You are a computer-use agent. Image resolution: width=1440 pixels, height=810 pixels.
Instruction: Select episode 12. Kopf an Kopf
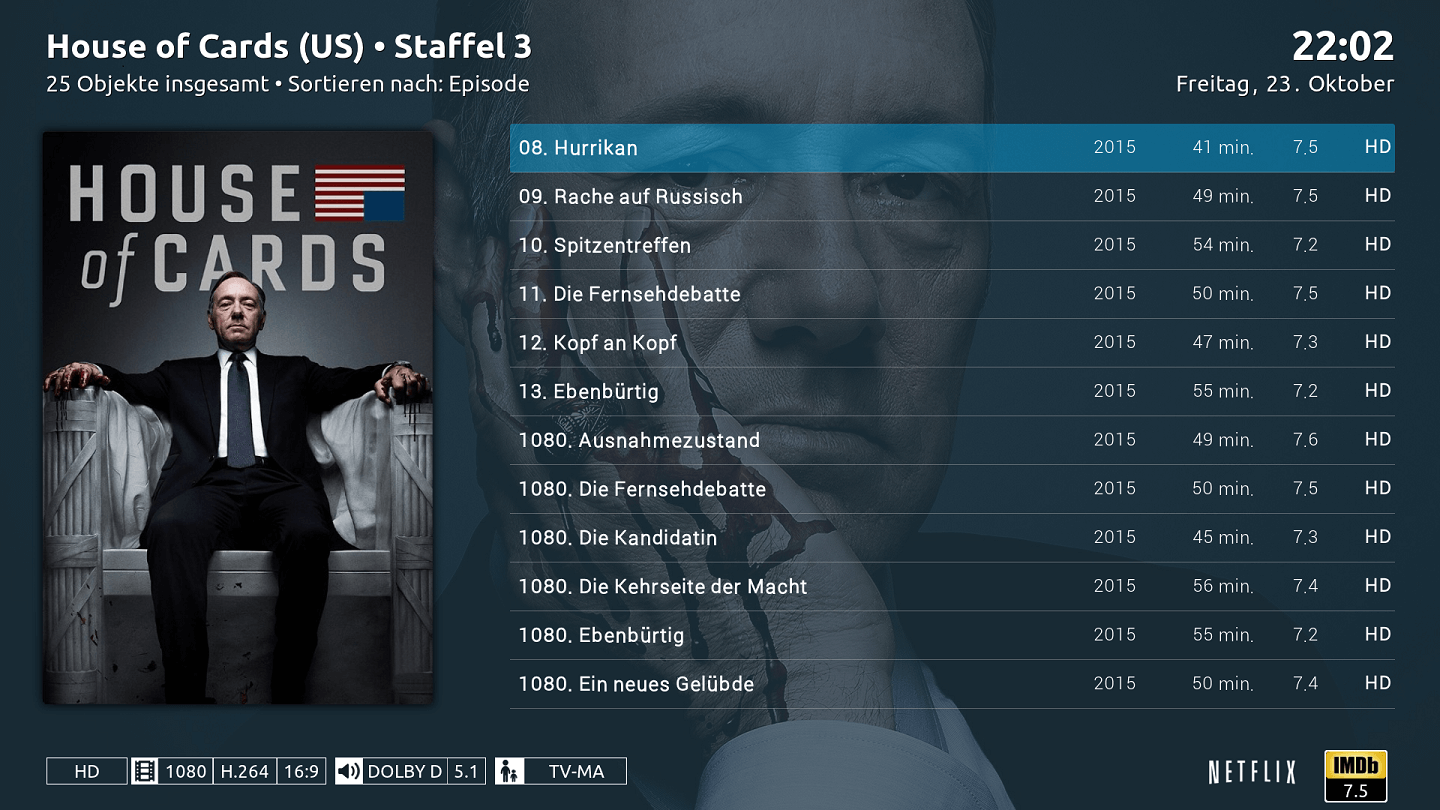[x=952, y=343]
